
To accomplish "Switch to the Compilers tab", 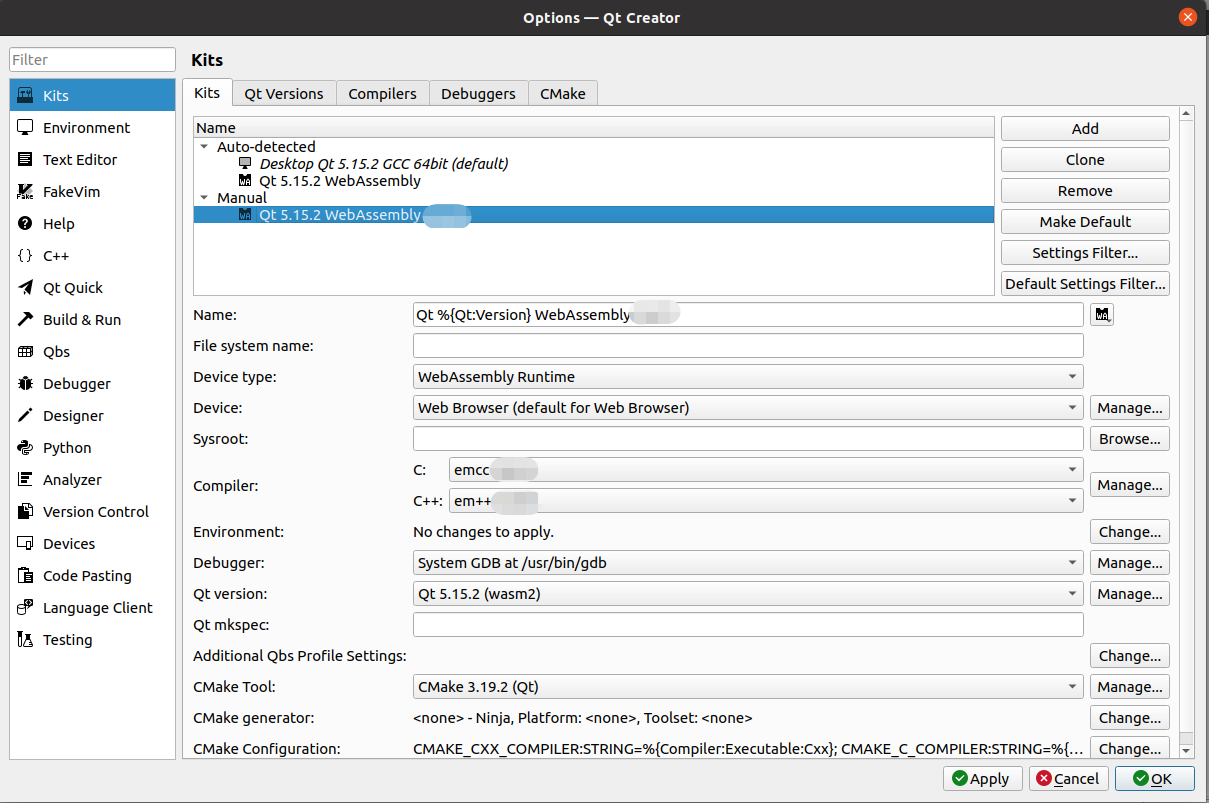I will click(382, 93).
